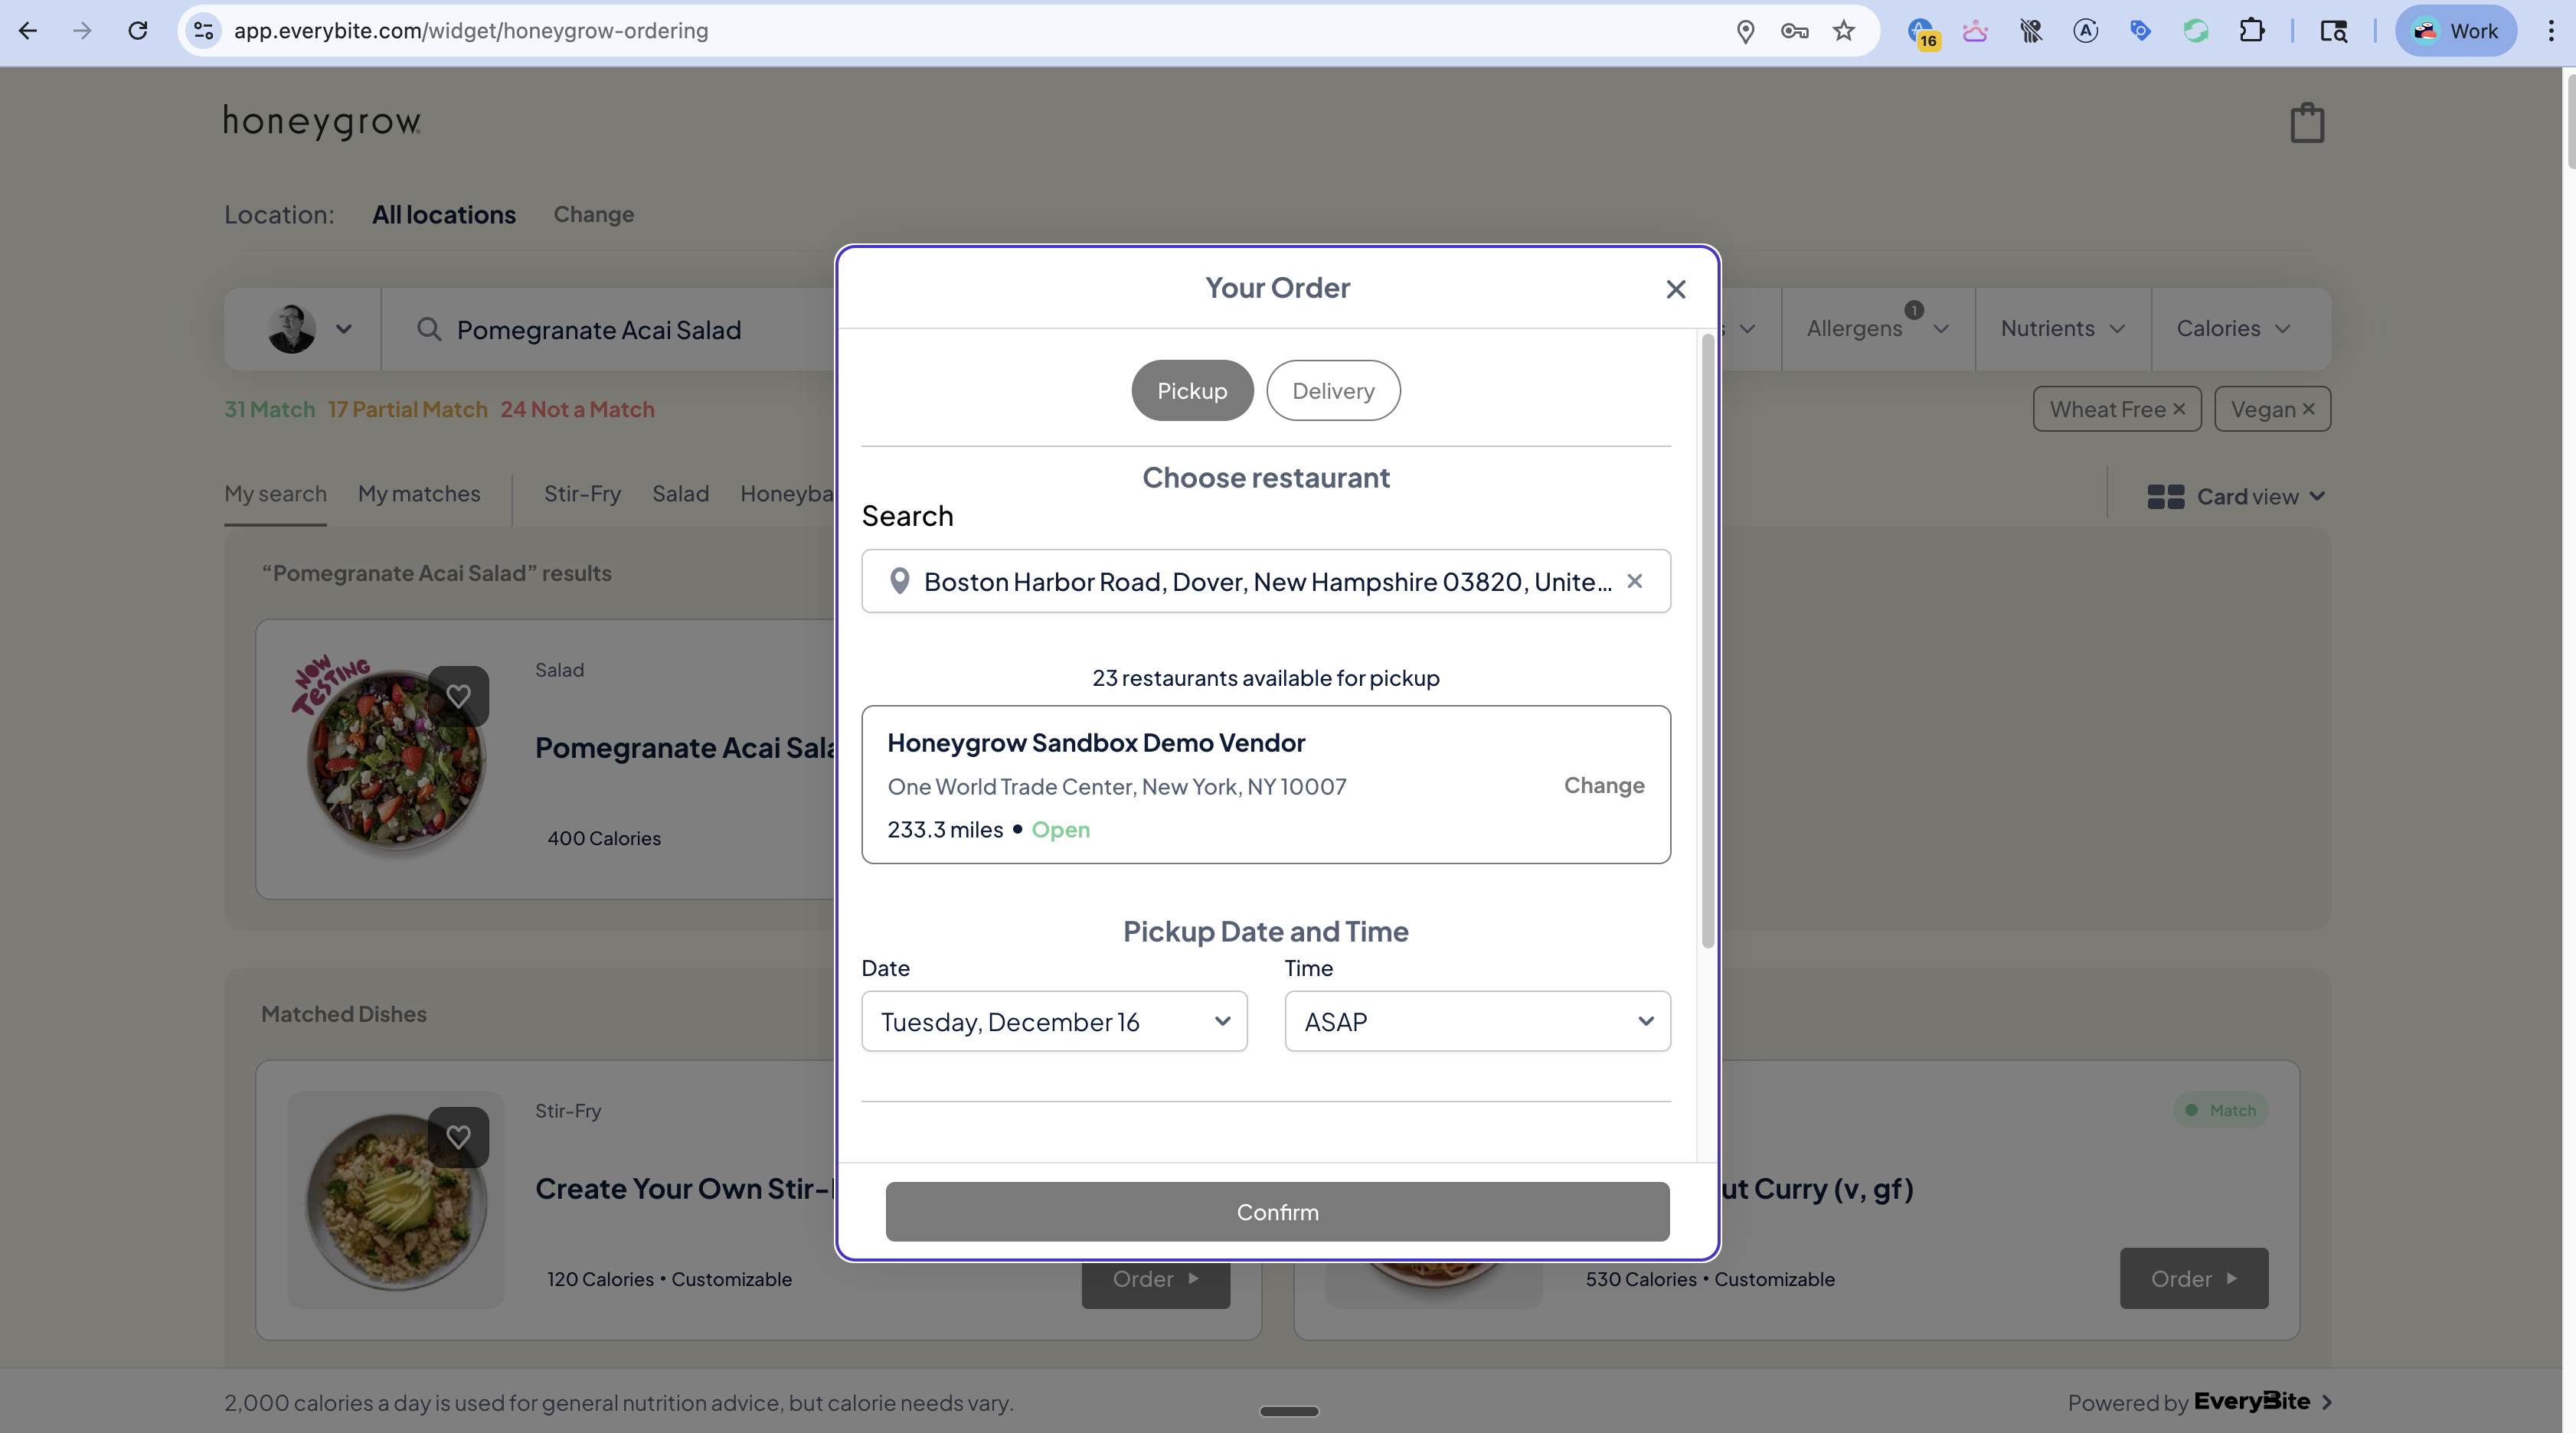The image size is (2576, 1433).
Task: Favorite the Pomegranate Acai Salad dish
Action: pos(459,696)
